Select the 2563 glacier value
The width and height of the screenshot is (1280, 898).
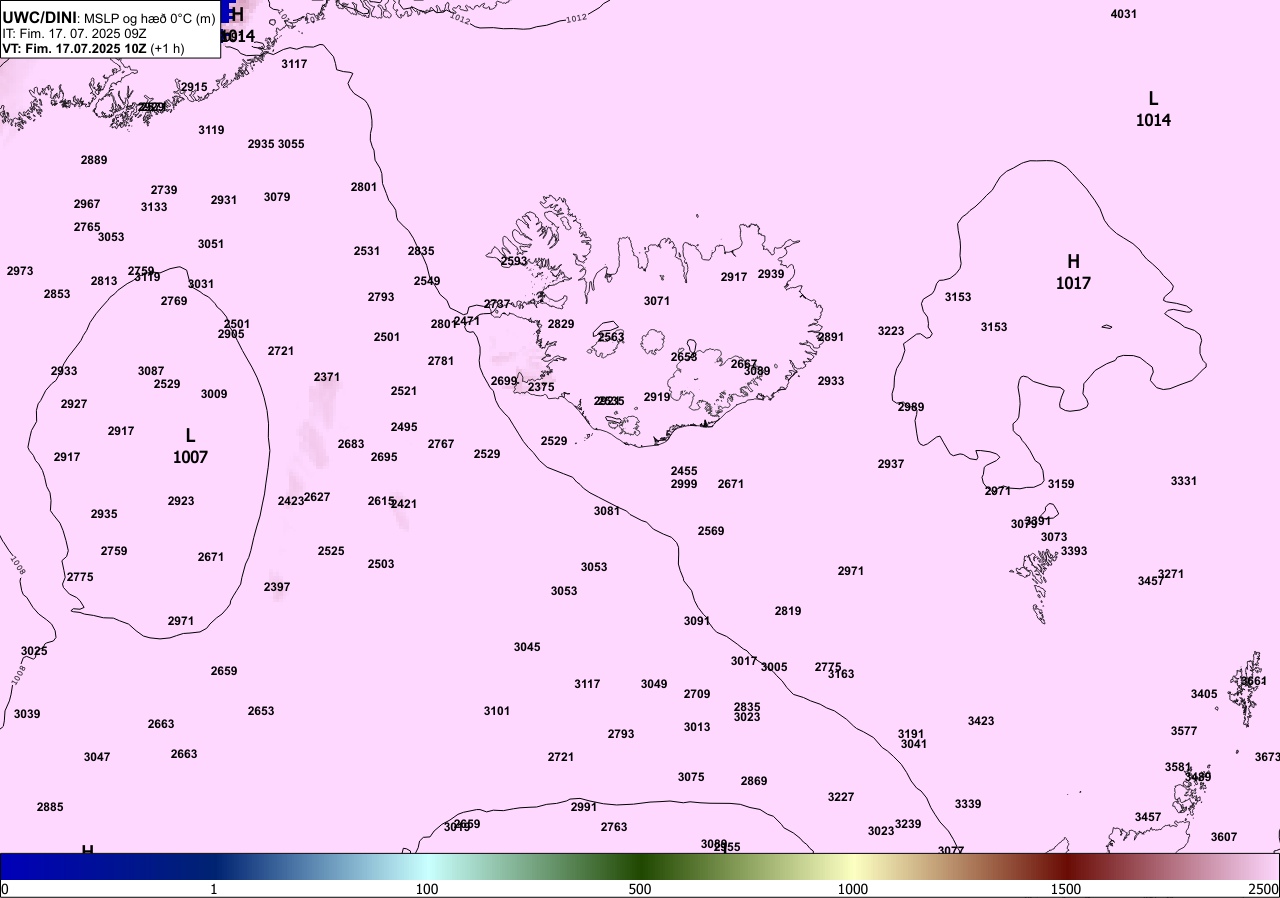(x=611, y=337)
